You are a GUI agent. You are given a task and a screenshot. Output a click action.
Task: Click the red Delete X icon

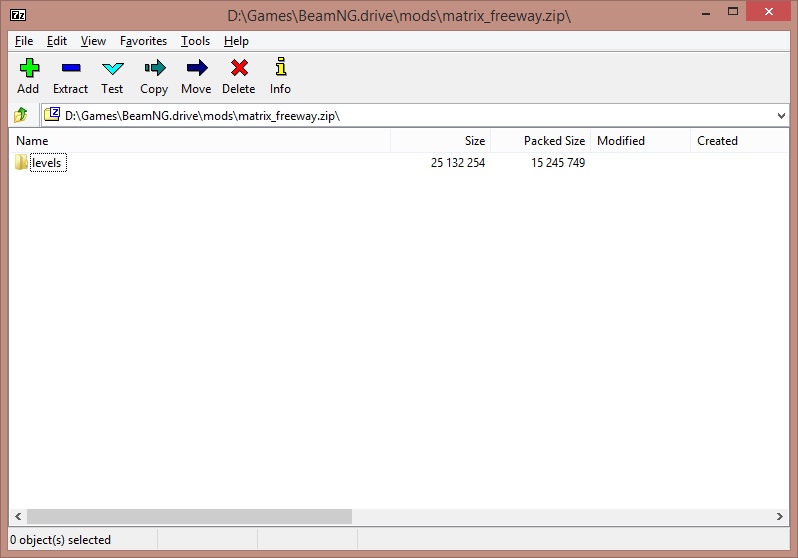(x=239, y=67)
